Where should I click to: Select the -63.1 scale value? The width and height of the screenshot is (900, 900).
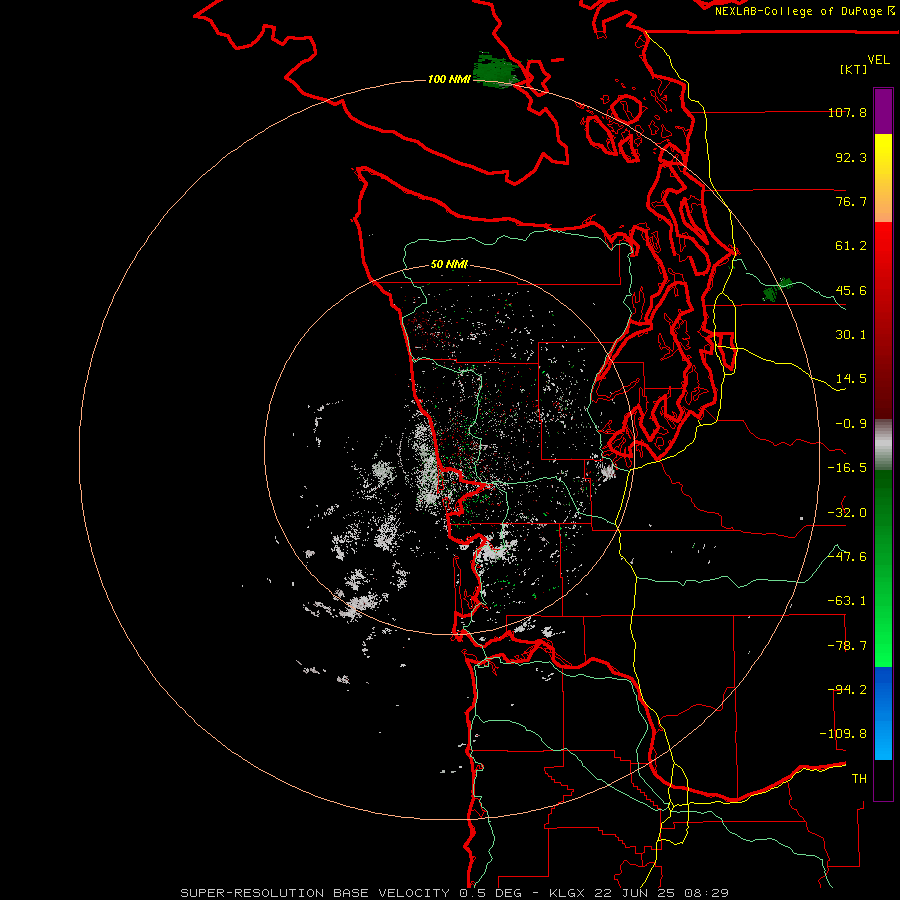[x=848, y=601]
